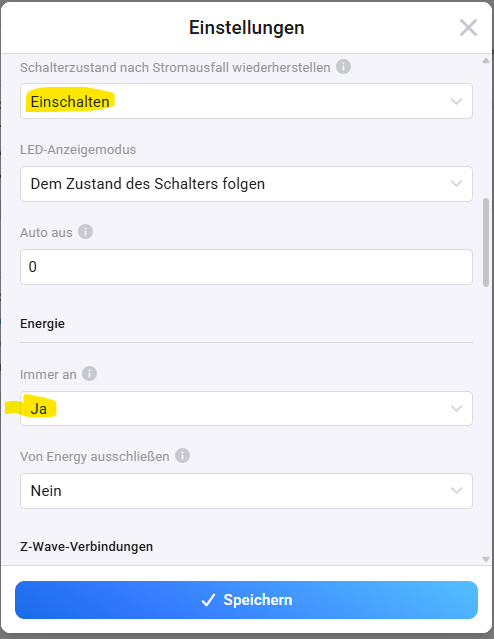Screen dimensions: 494x639
Task: Click info icon next to Auto aus
Action: click(85, 231)
